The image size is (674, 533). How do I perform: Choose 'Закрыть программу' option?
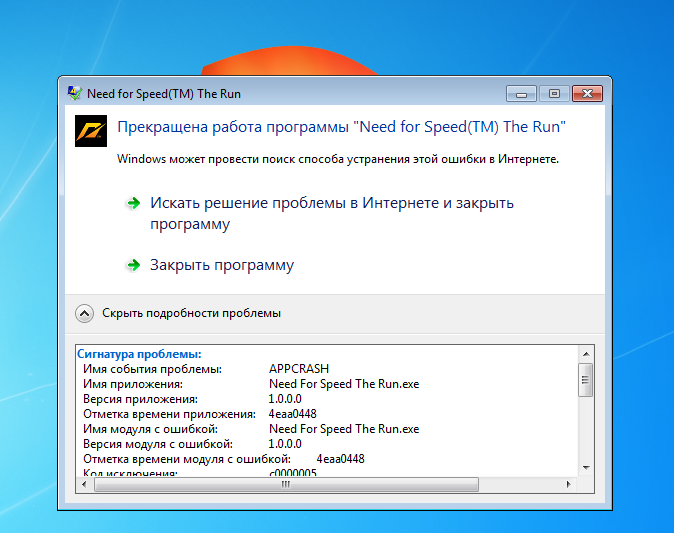coord(222,265)
